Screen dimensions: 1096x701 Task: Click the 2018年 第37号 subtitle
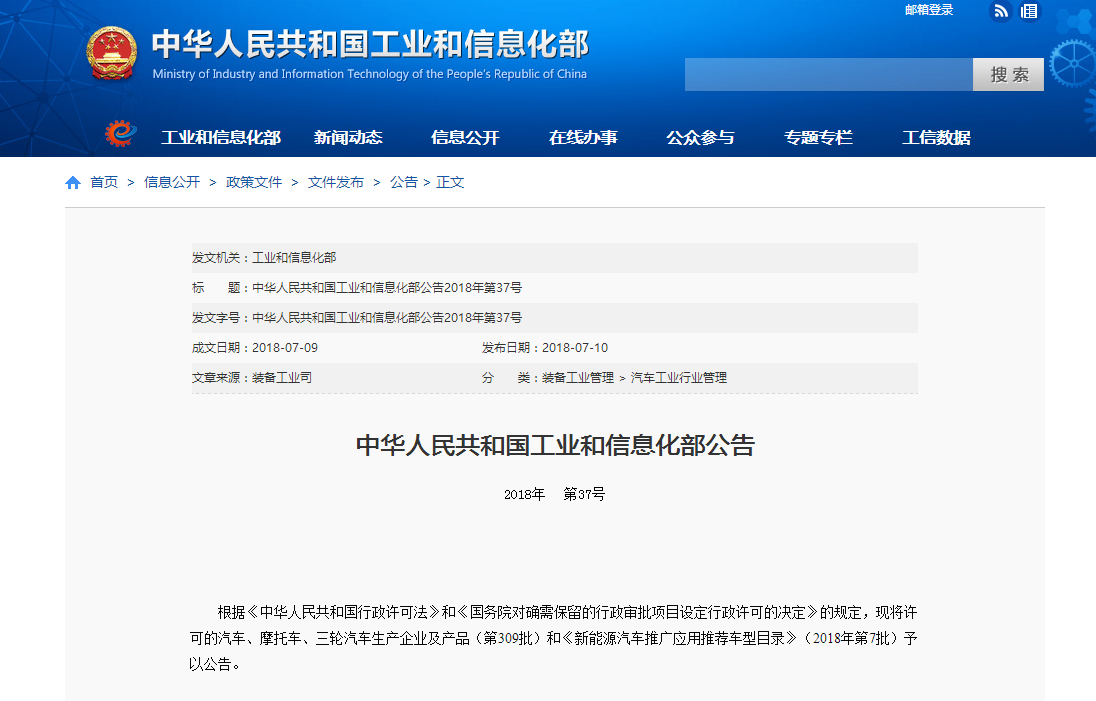click(554, 494)
